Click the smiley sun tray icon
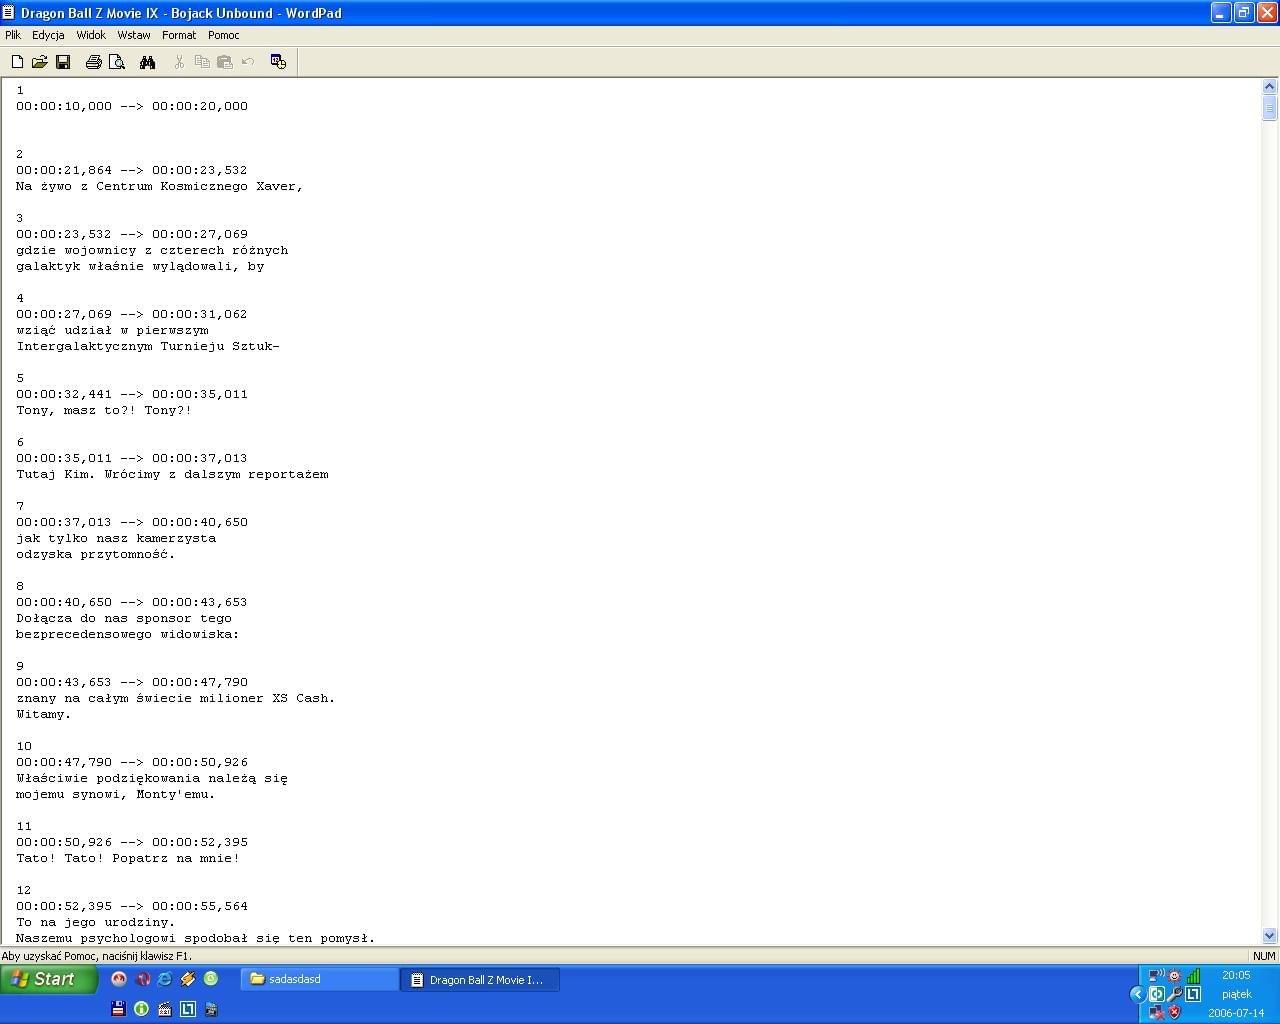 point(1174,976)
